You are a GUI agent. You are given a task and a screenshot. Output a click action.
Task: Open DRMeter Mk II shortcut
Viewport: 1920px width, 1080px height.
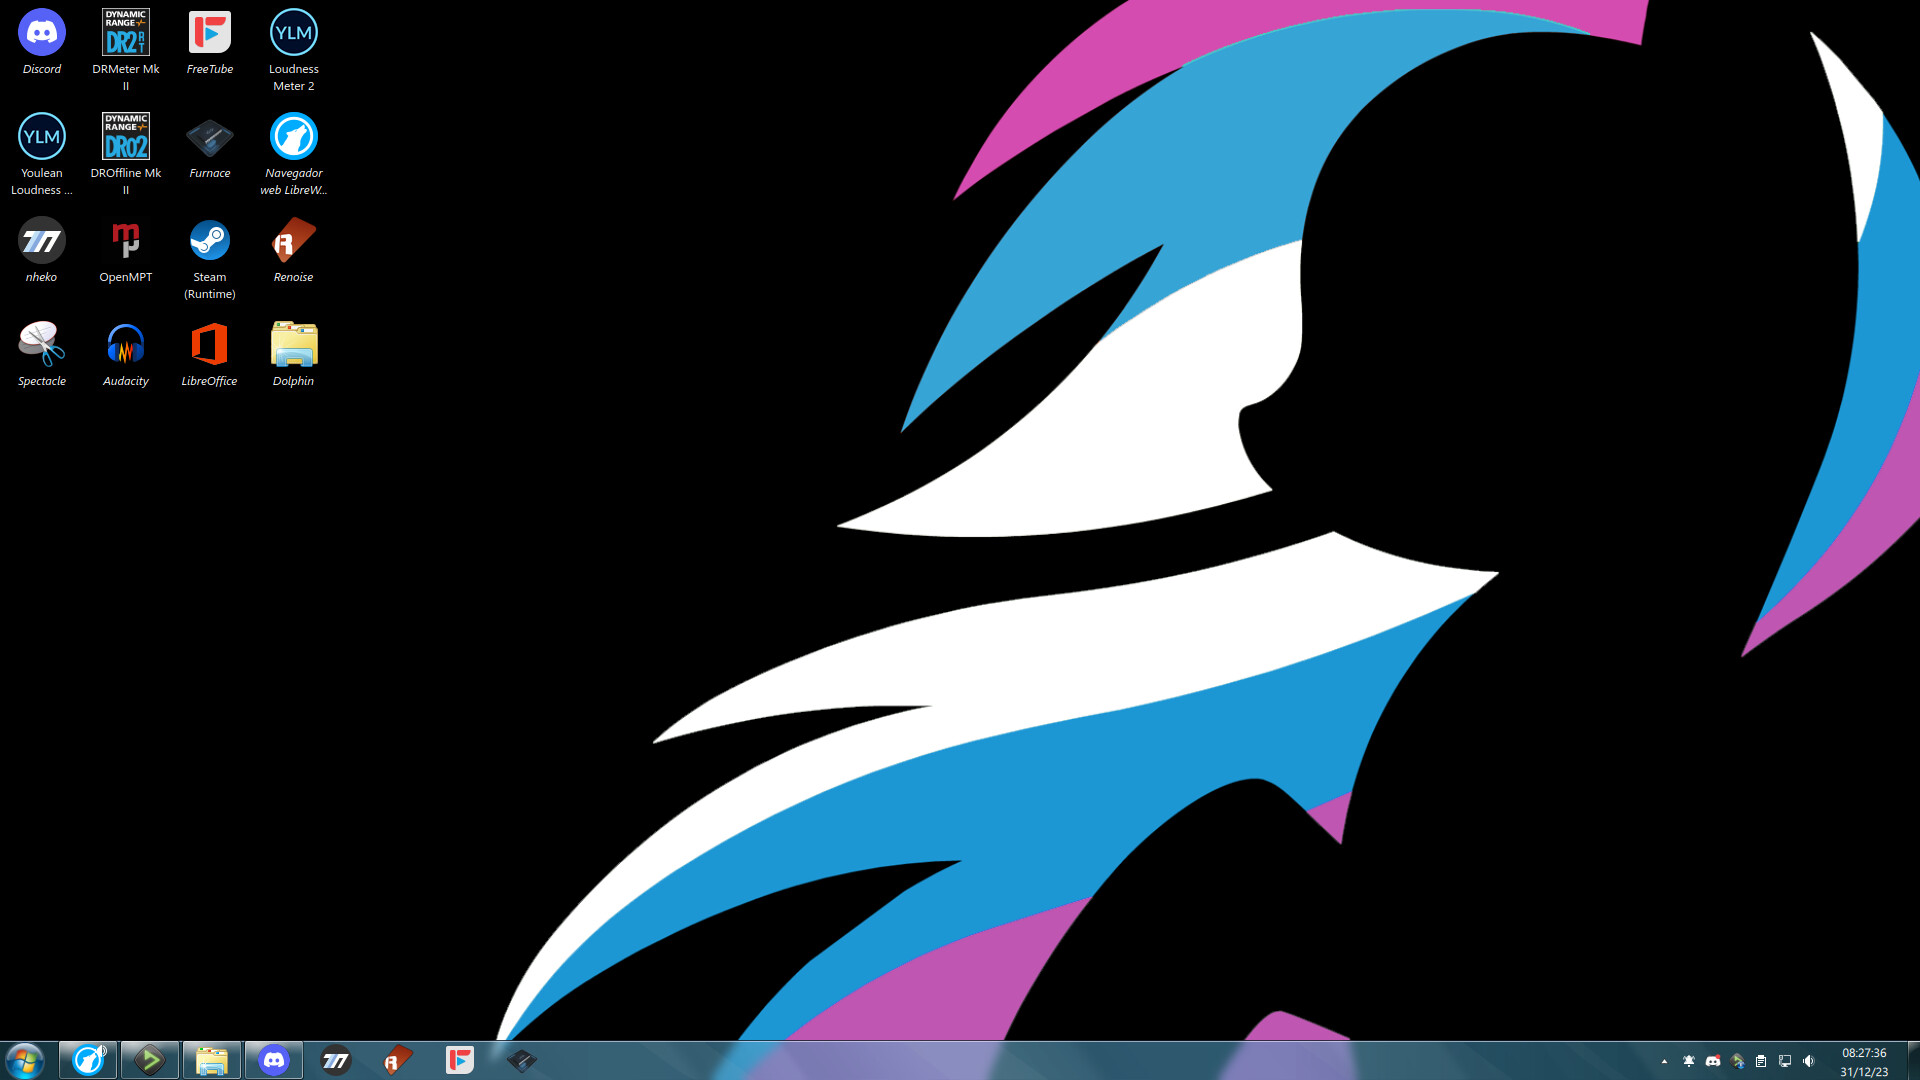point(126,34)
